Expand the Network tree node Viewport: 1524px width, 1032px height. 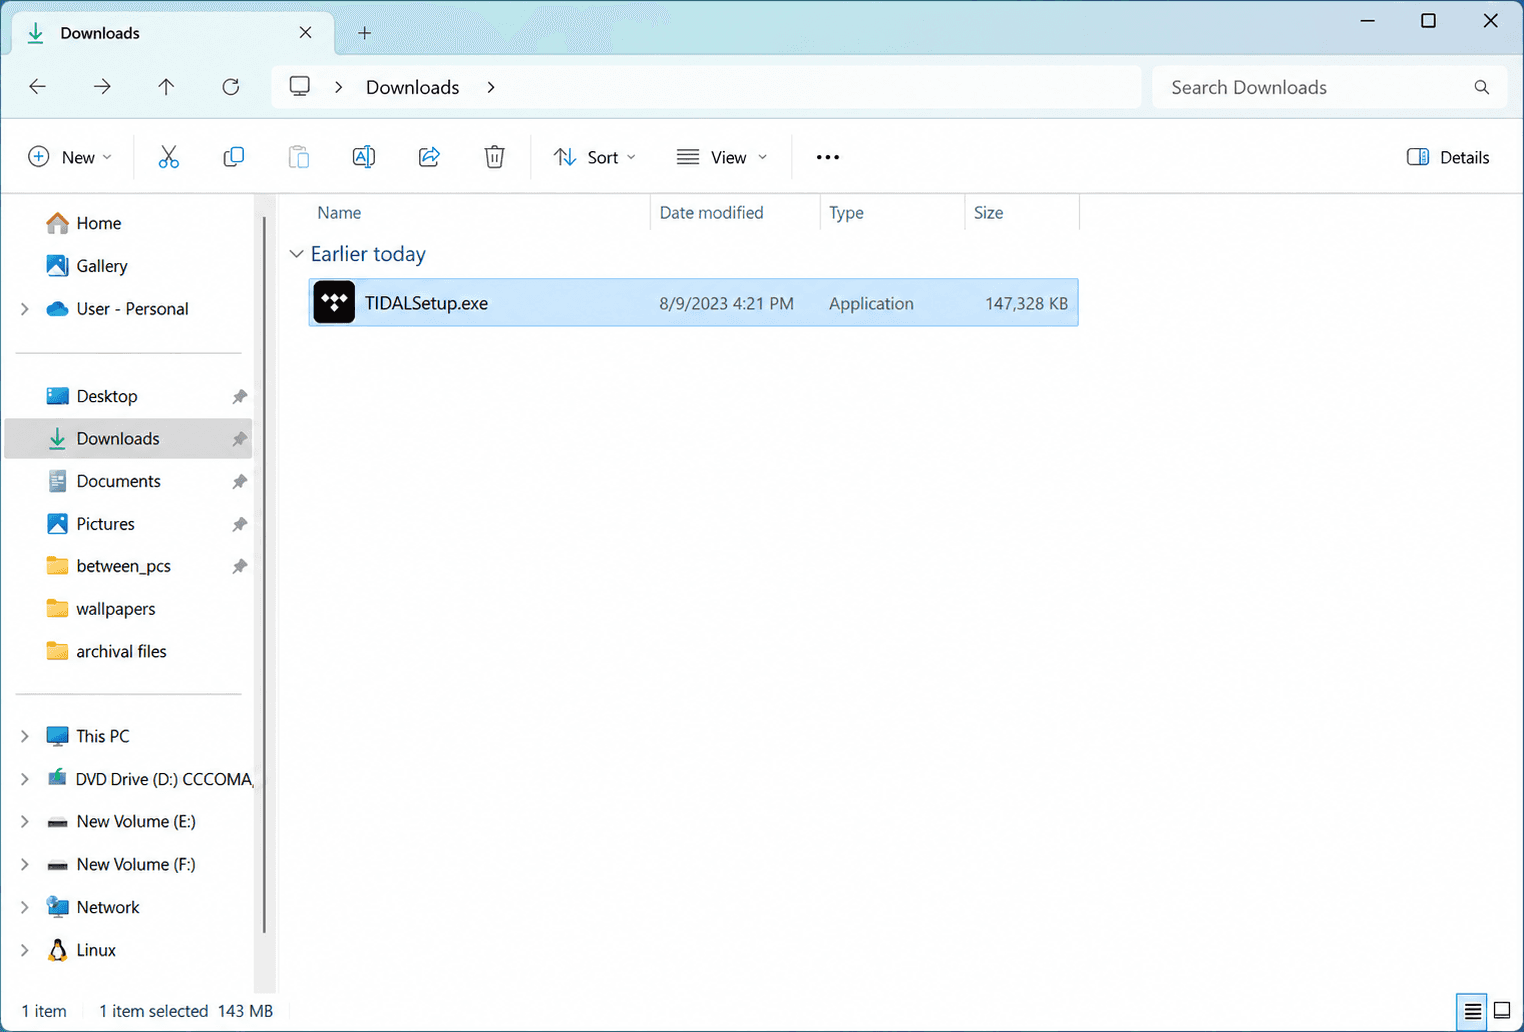(x=25, y=907)
